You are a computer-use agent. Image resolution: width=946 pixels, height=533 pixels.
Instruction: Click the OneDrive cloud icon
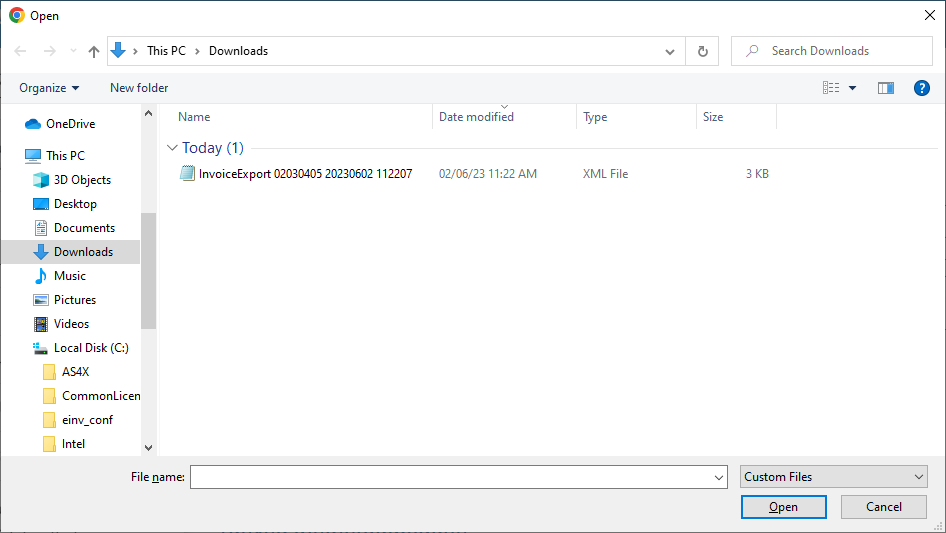pyautogui.click(x=33, y=124)
